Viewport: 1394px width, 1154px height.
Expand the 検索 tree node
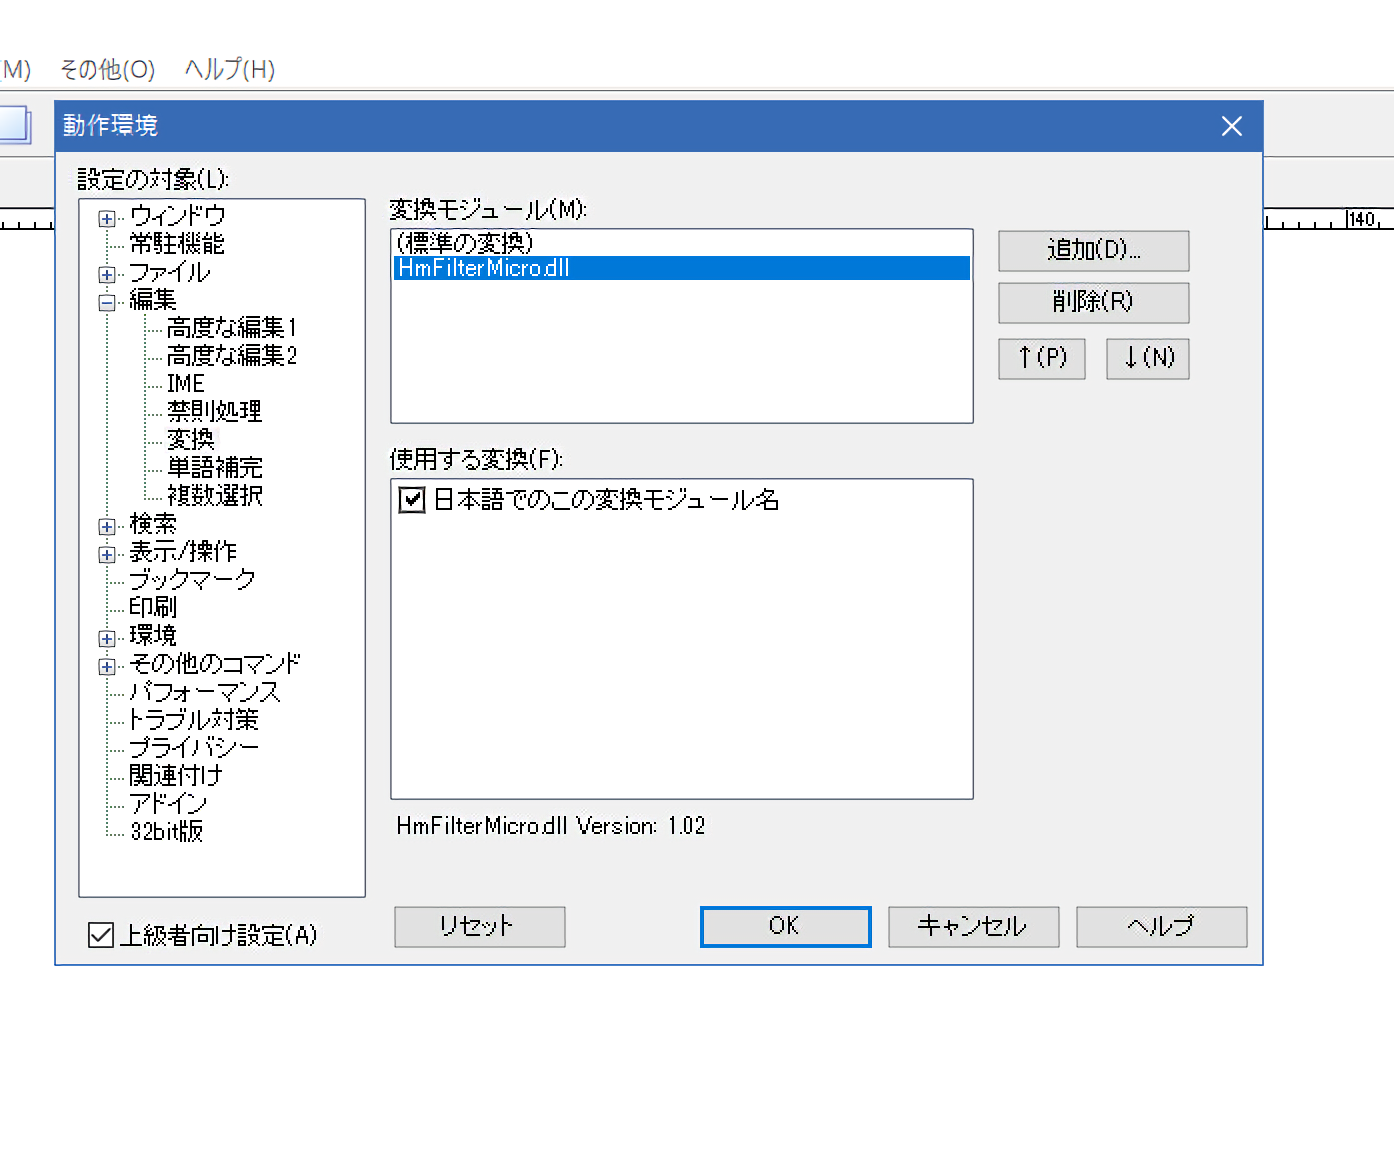point(107,526)
